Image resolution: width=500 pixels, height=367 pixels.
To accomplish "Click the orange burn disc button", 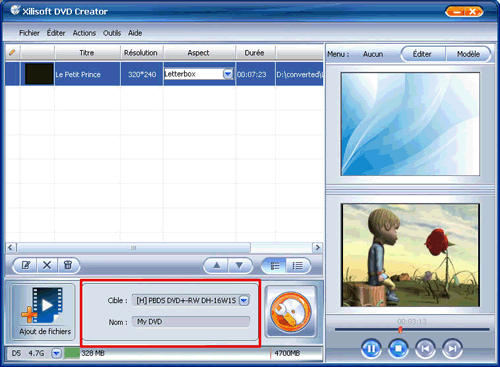I will tap(291, 312).
